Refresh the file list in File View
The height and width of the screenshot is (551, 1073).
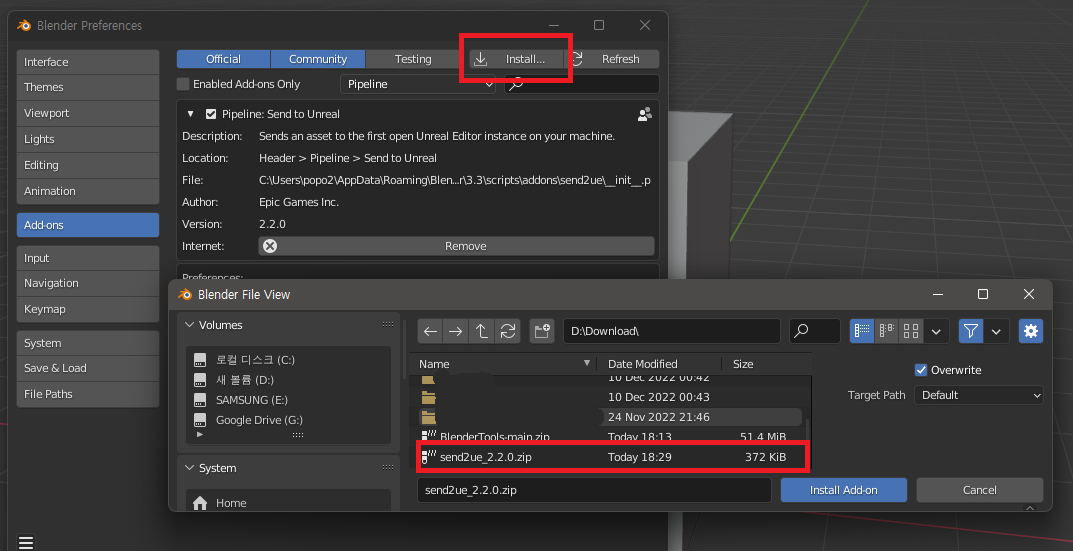[508, 331]
